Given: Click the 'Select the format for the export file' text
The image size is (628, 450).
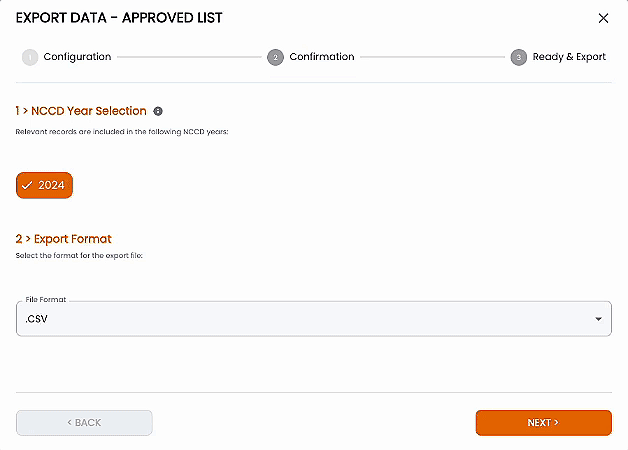Looking at the screenshot, I should pos(79,257).
